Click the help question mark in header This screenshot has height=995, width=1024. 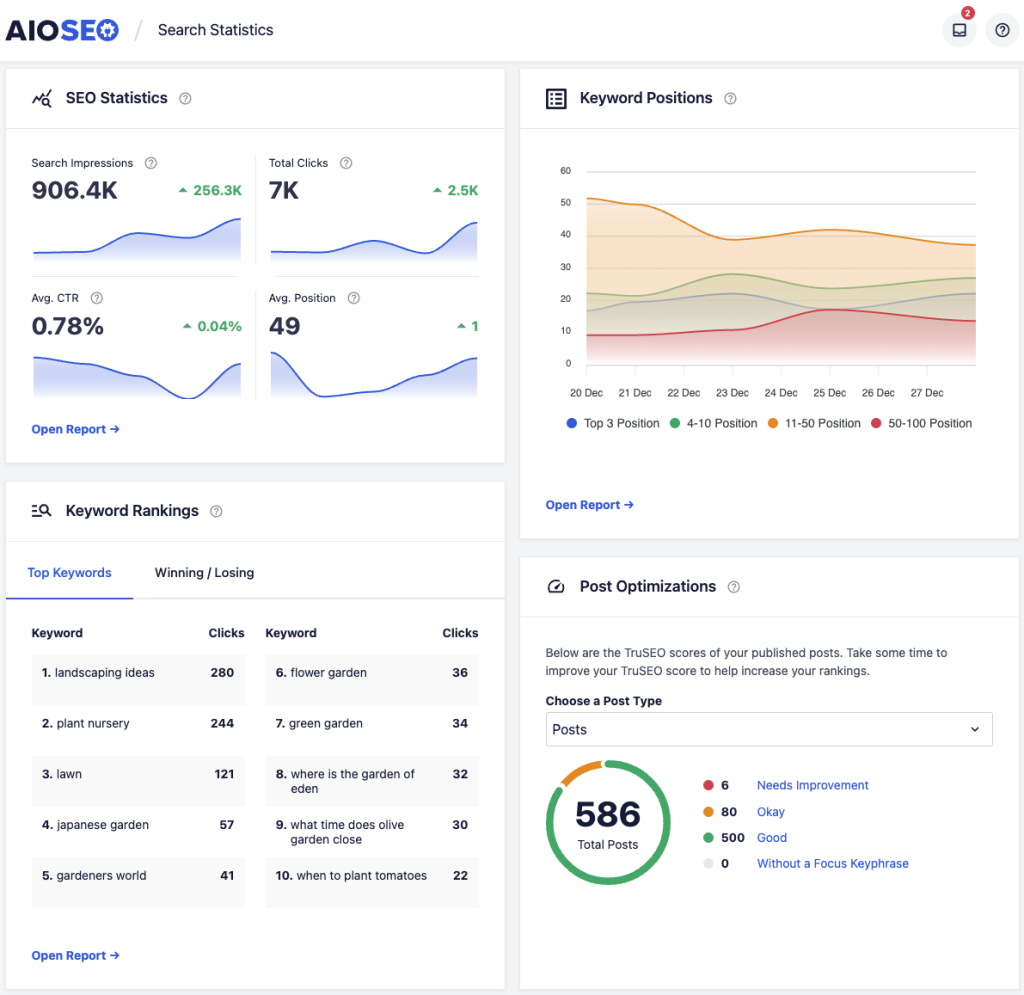pos(1002,30)
